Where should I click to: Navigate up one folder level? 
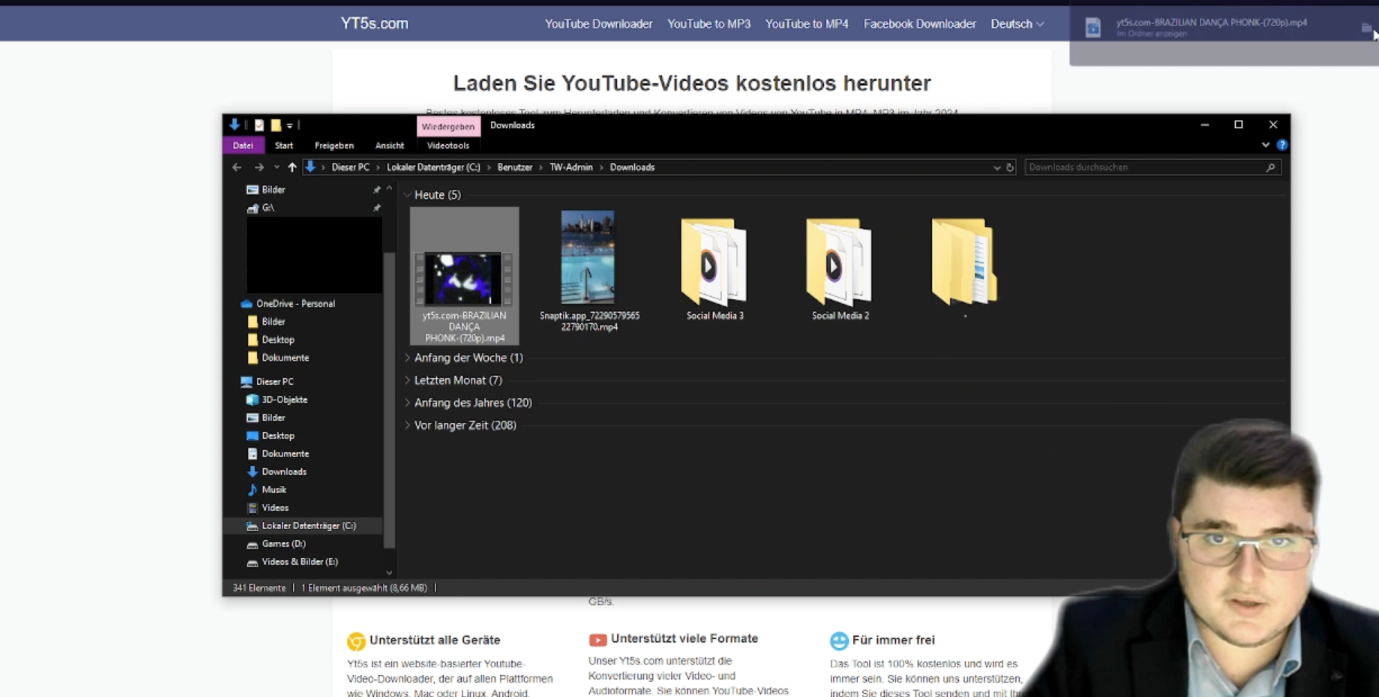tap(292, 168)
